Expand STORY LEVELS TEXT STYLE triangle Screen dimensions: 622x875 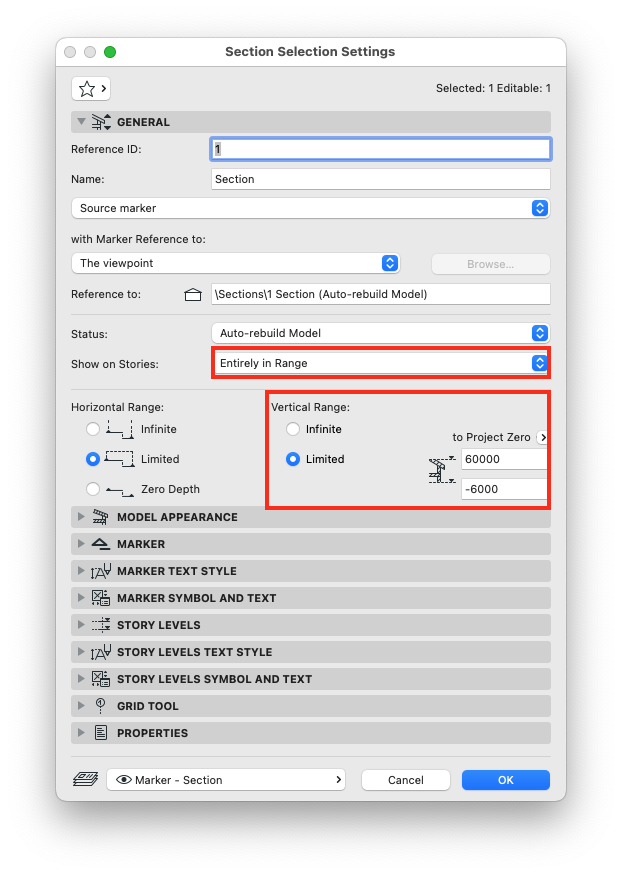pos(81,651)
